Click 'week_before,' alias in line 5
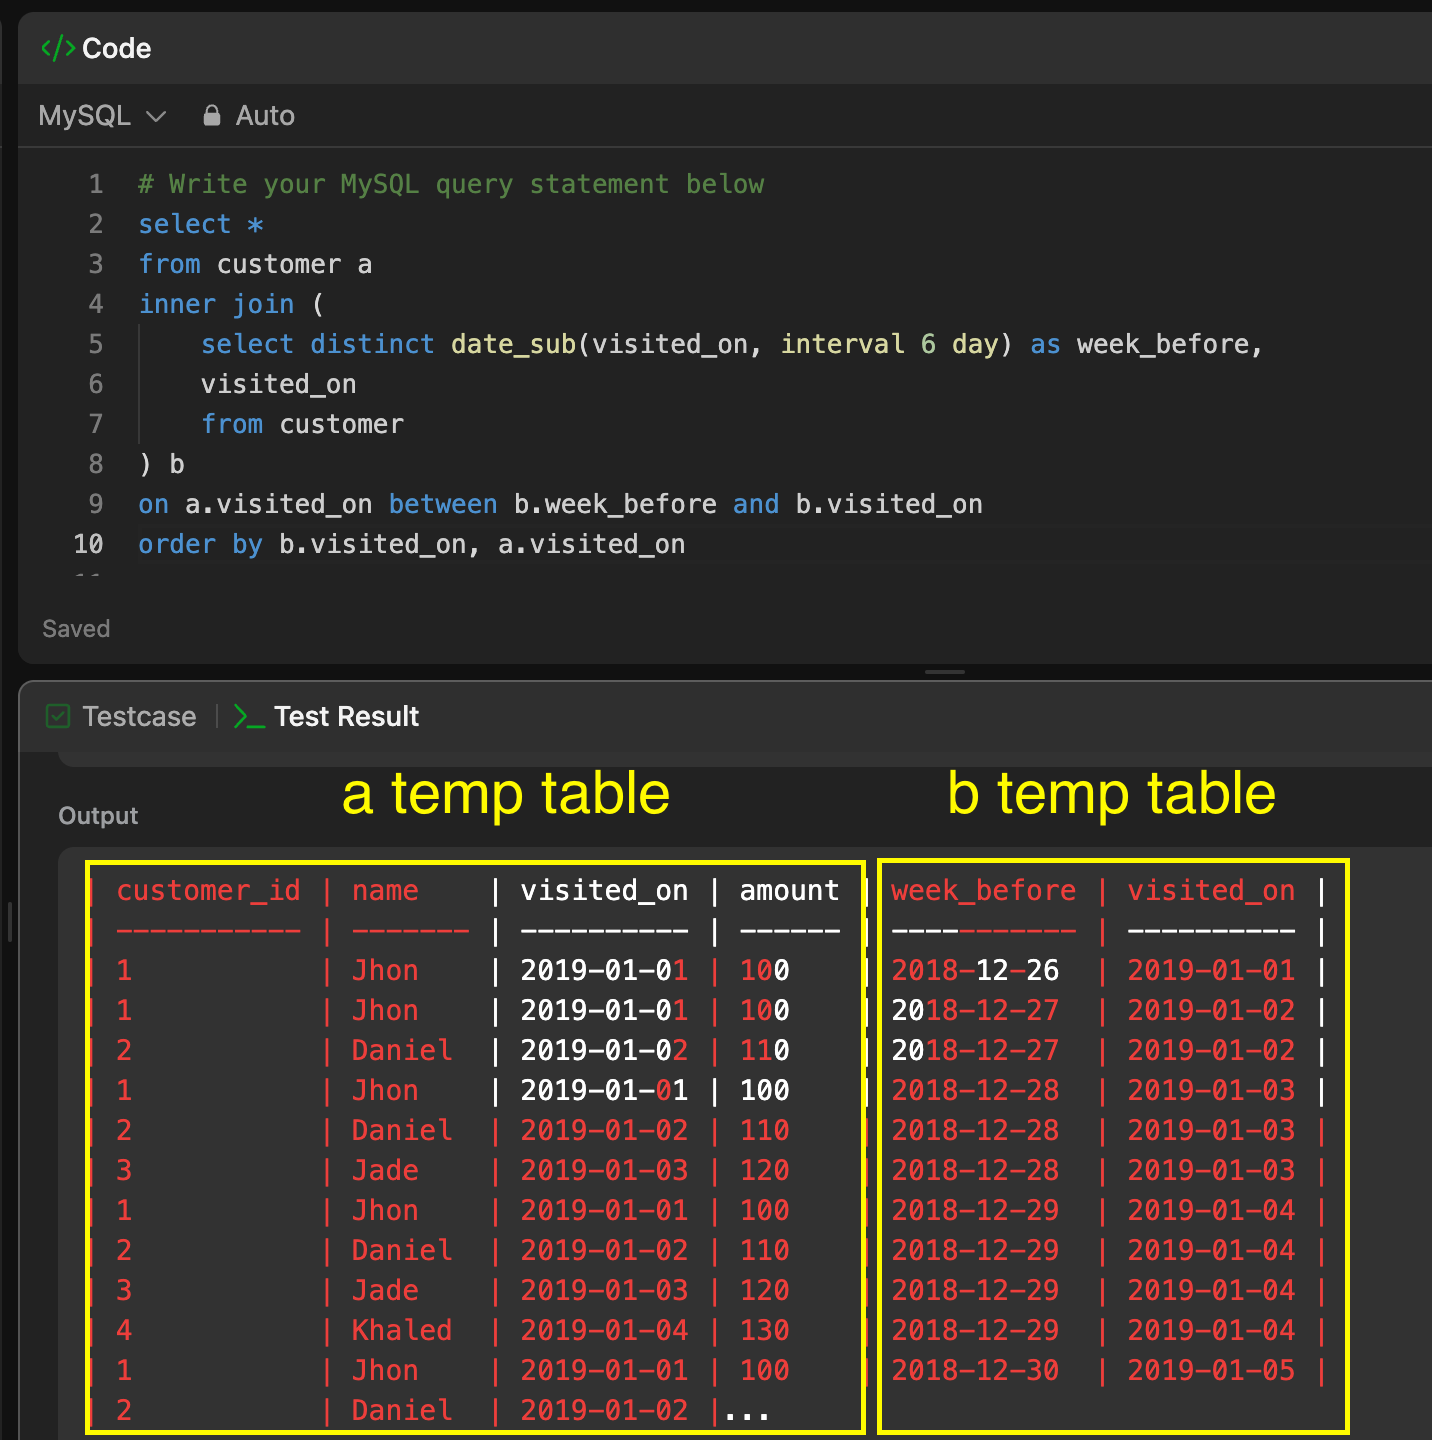Viewport: 1432px width, 1440px height. [x=1170, y=344]
